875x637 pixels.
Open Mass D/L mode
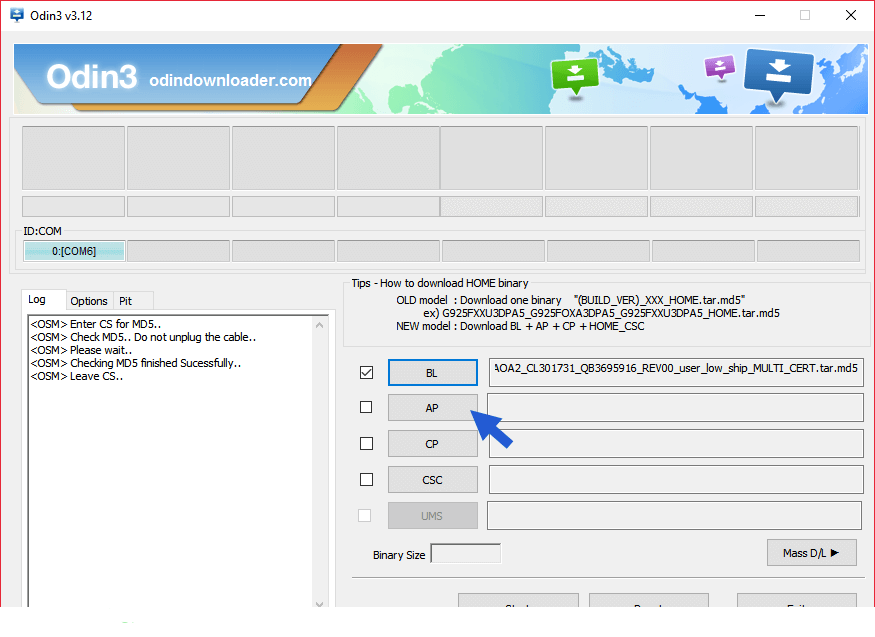[x=811, y=553]
